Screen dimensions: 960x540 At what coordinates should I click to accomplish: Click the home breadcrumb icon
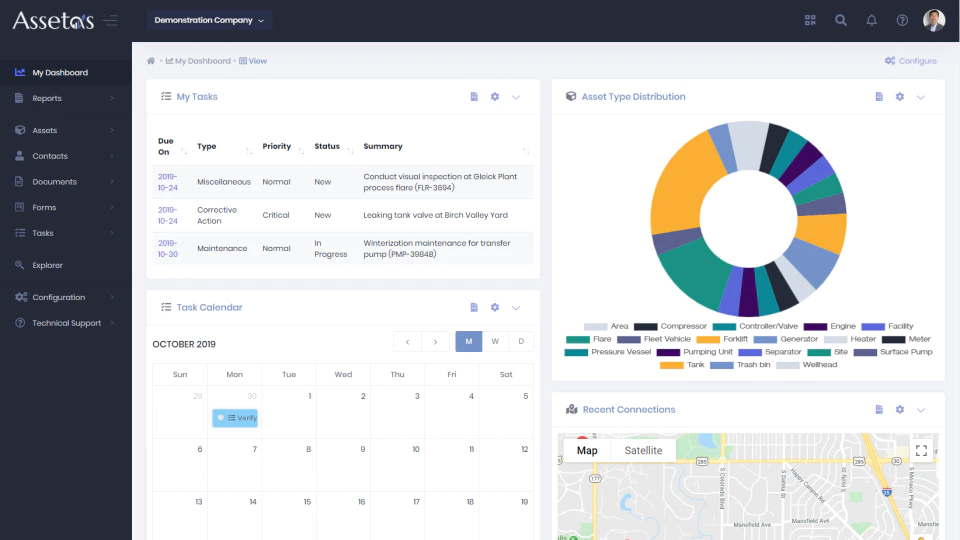(x=151, y=61)
